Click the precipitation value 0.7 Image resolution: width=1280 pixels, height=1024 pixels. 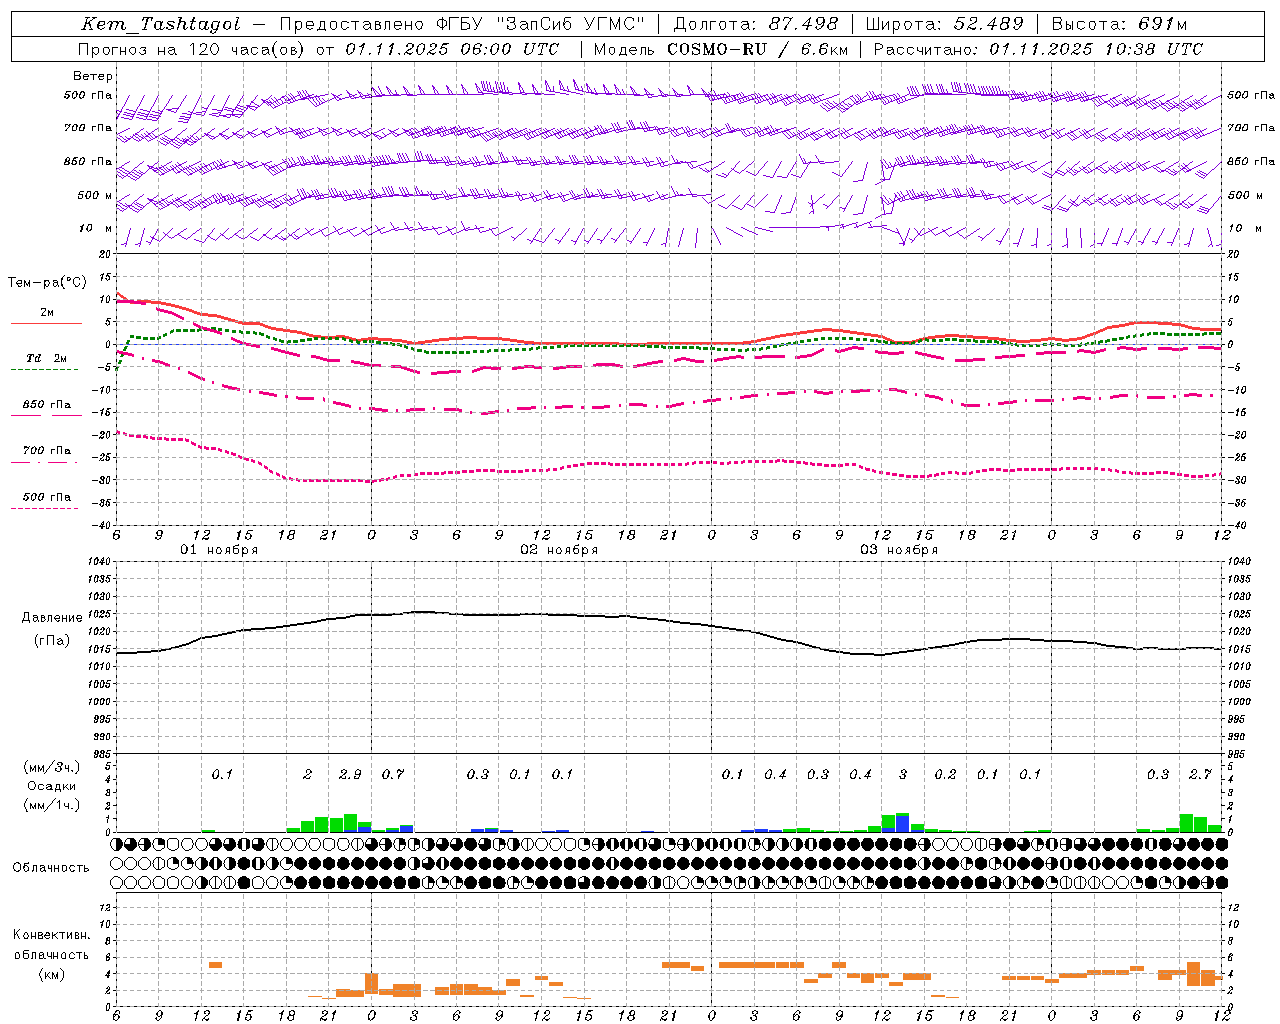(x=393, y=774)
